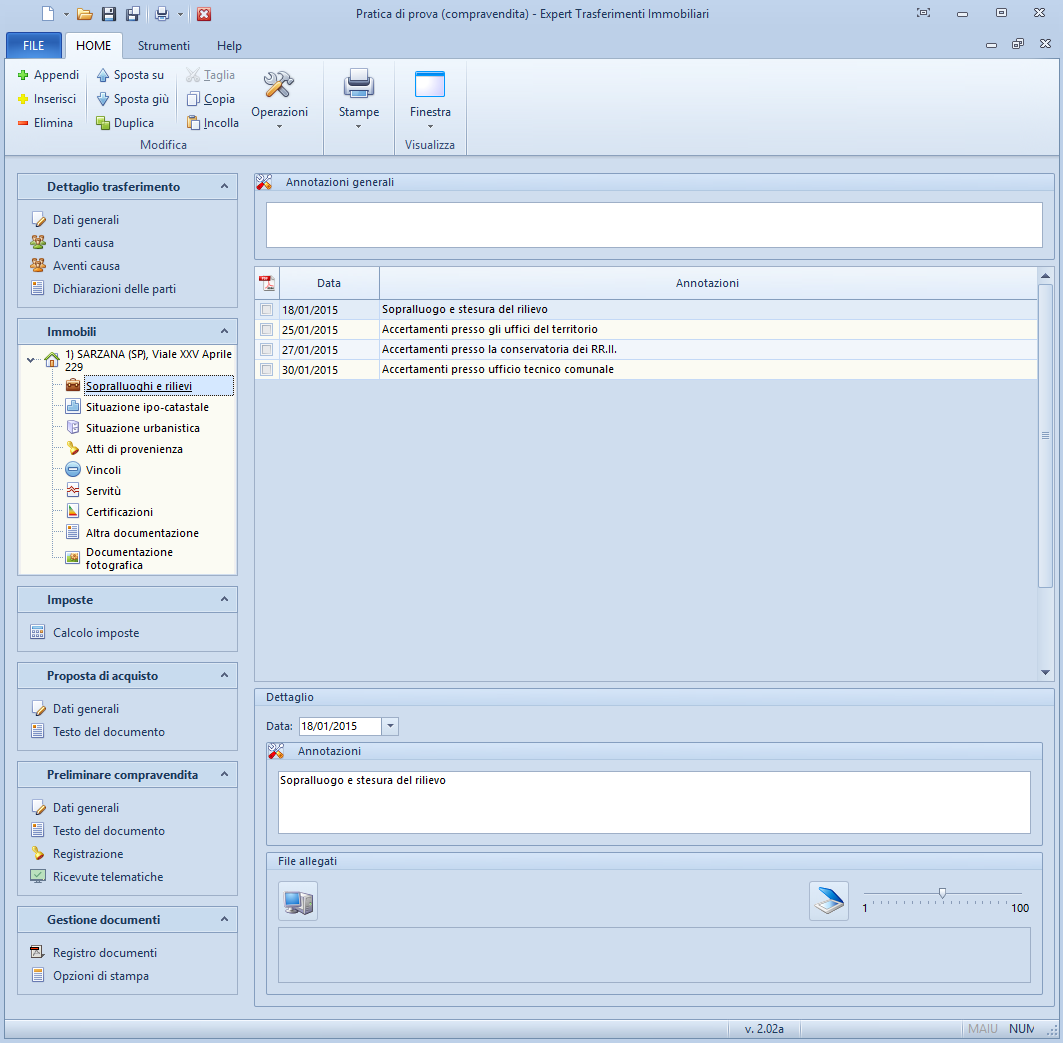
Task: Click the Operazioni tools icon
Action: coord(279,85)
